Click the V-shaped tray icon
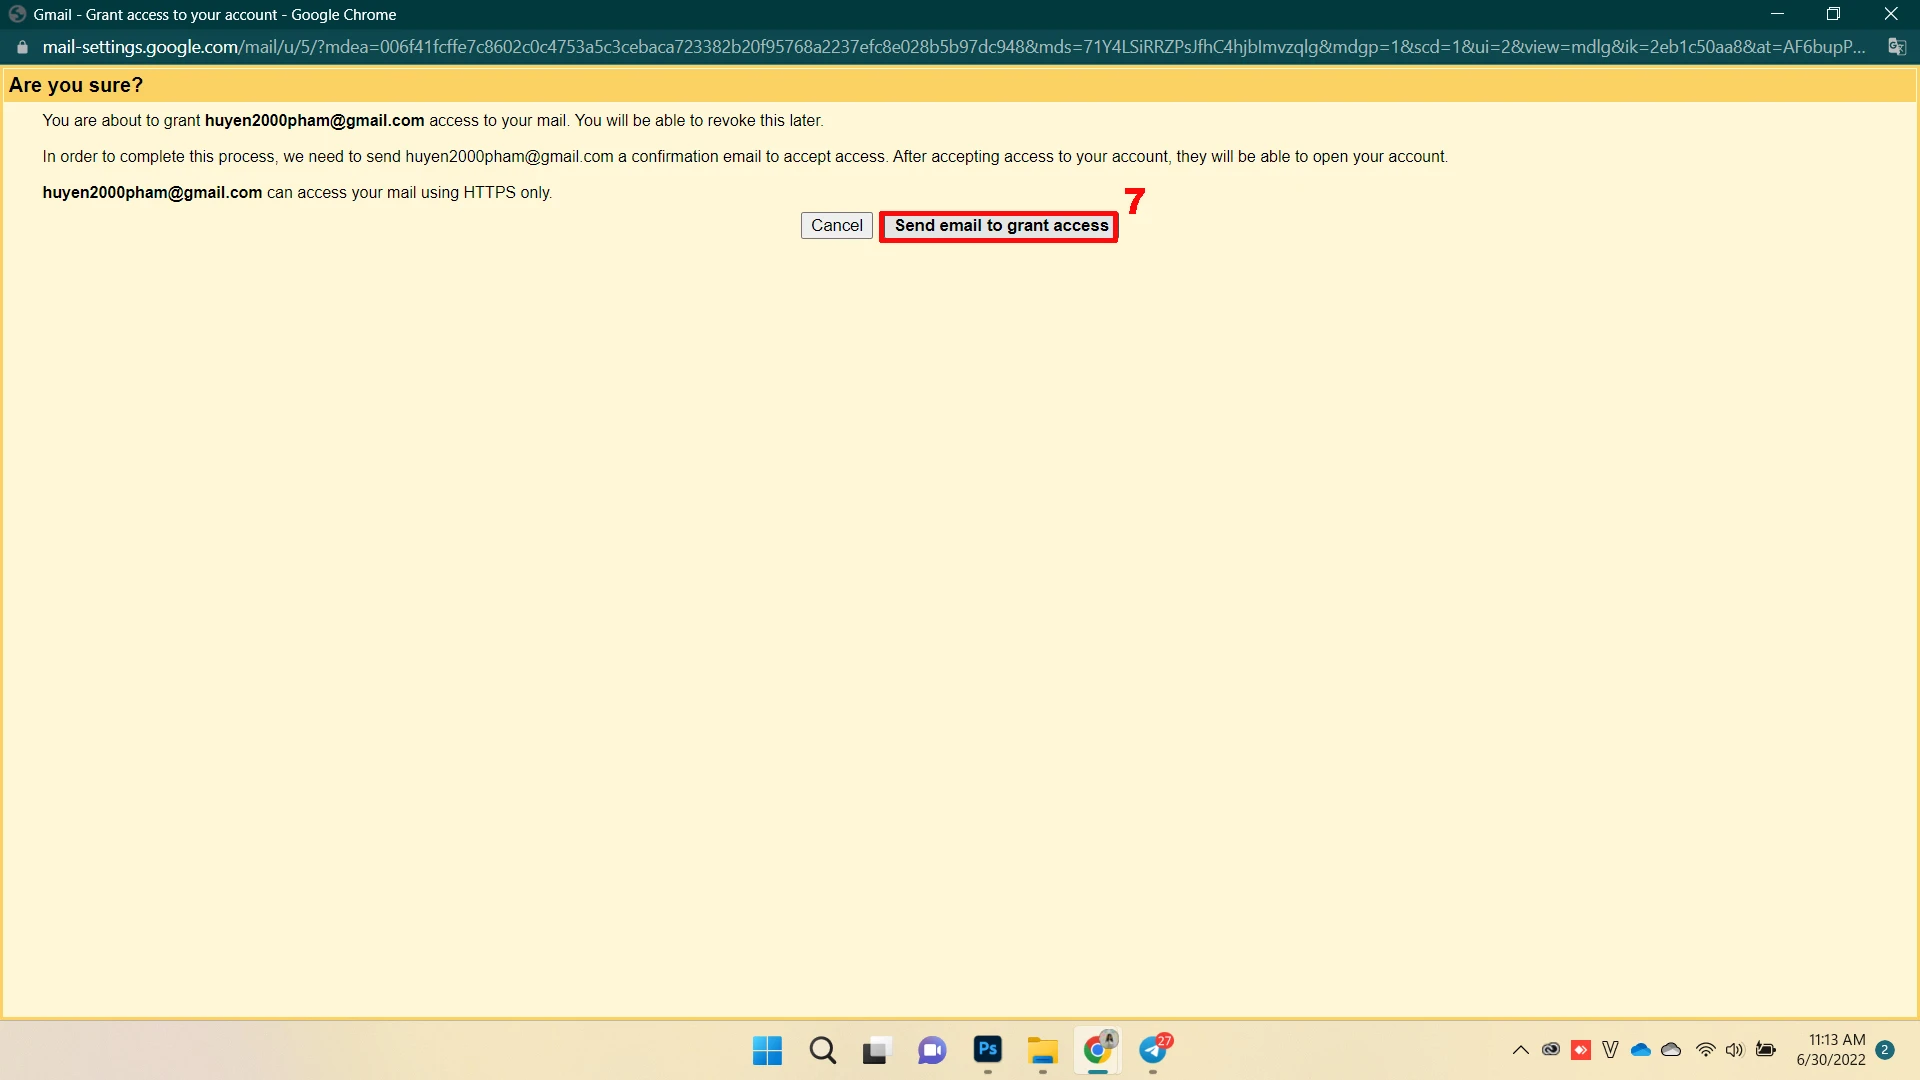1920x1080 pixels. point(1610,1050)
